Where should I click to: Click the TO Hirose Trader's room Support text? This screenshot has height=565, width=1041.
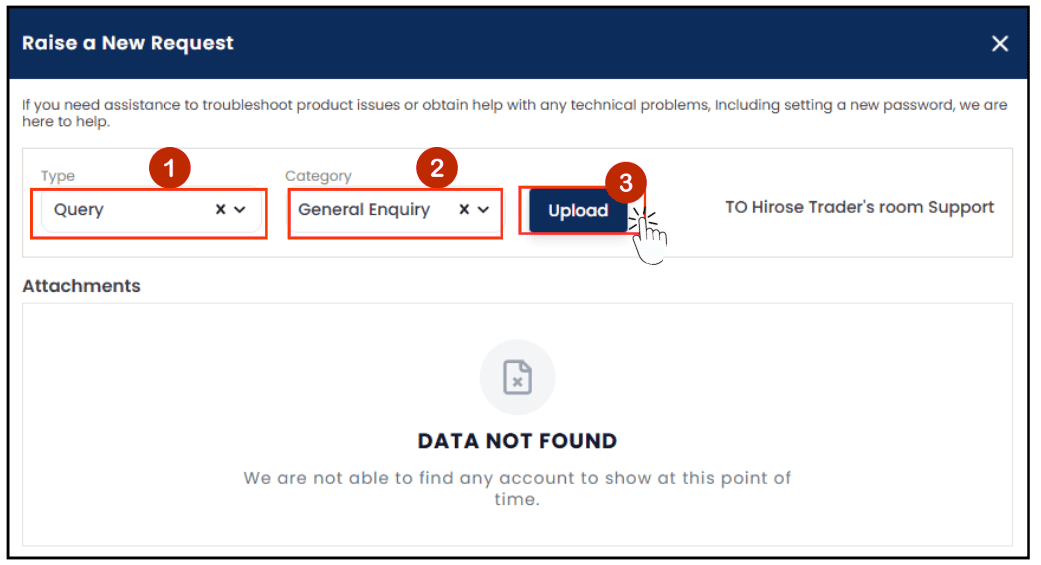[859, 207]
